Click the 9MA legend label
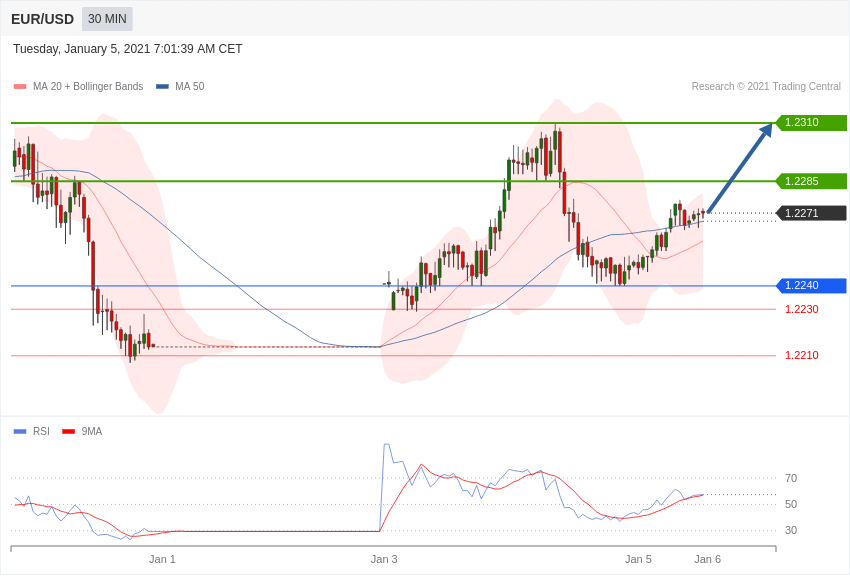Screen dimensions: 850x576 pos(92,431)
